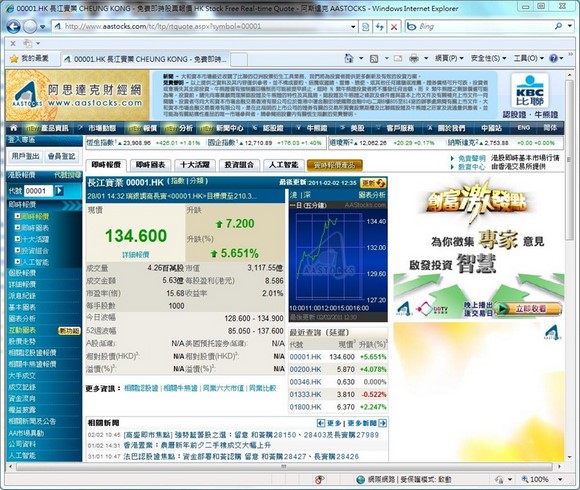
Task: Switch site language to ENG
Action: [523, 128]
